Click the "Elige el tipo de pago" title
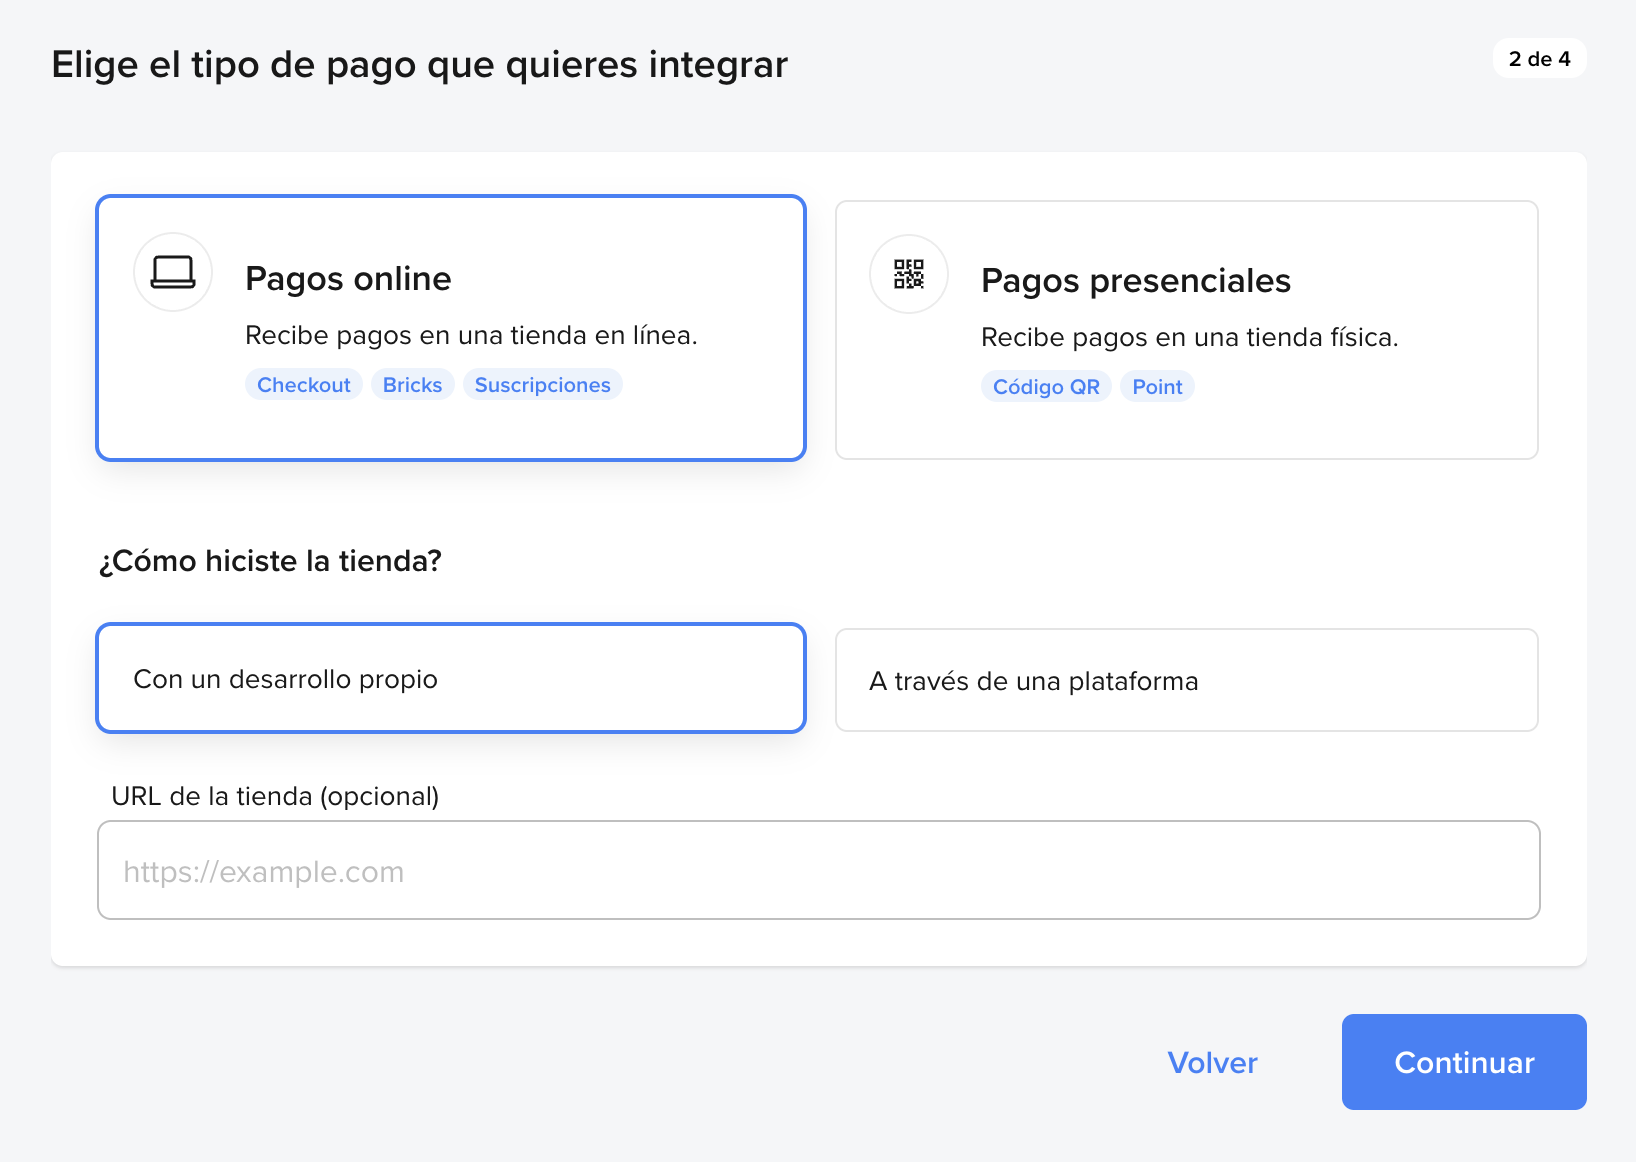1636x1162 pixels. tap(420, 64)
